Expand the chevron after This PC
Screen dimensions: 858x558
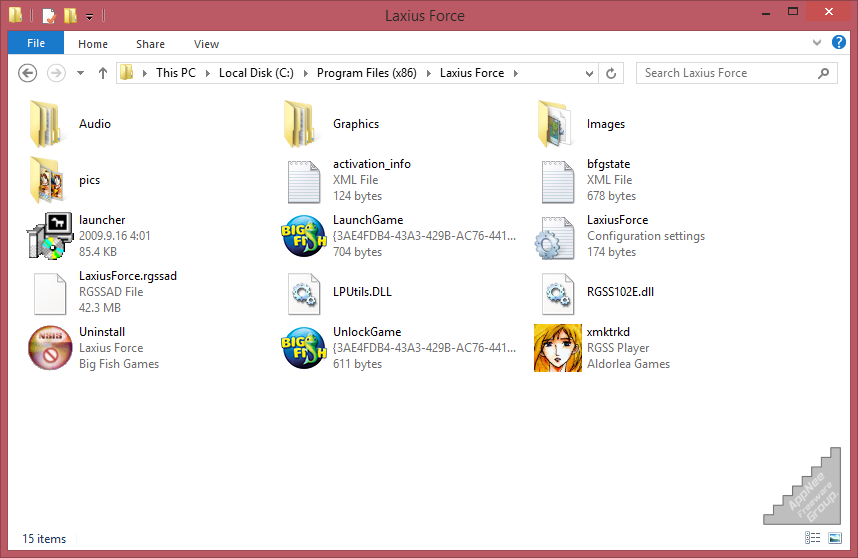coord(207,73)
